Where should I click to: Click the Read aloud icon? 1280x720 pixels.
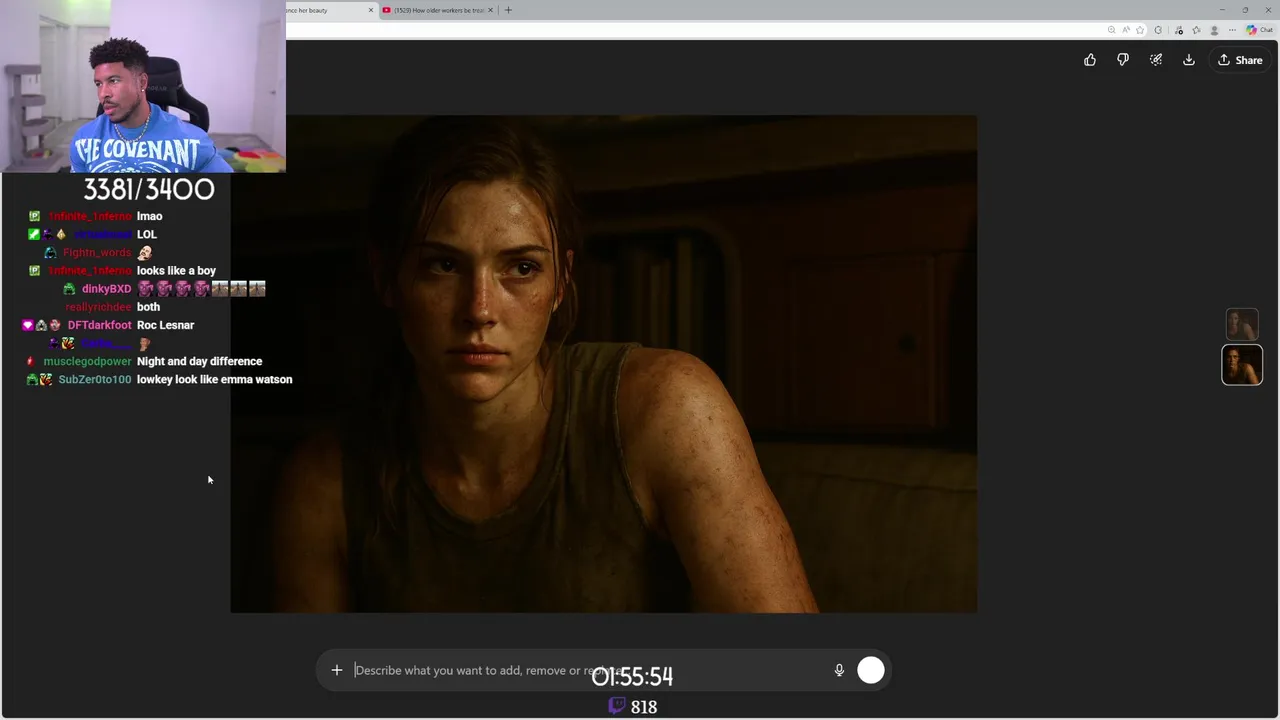click(1126, 30)
